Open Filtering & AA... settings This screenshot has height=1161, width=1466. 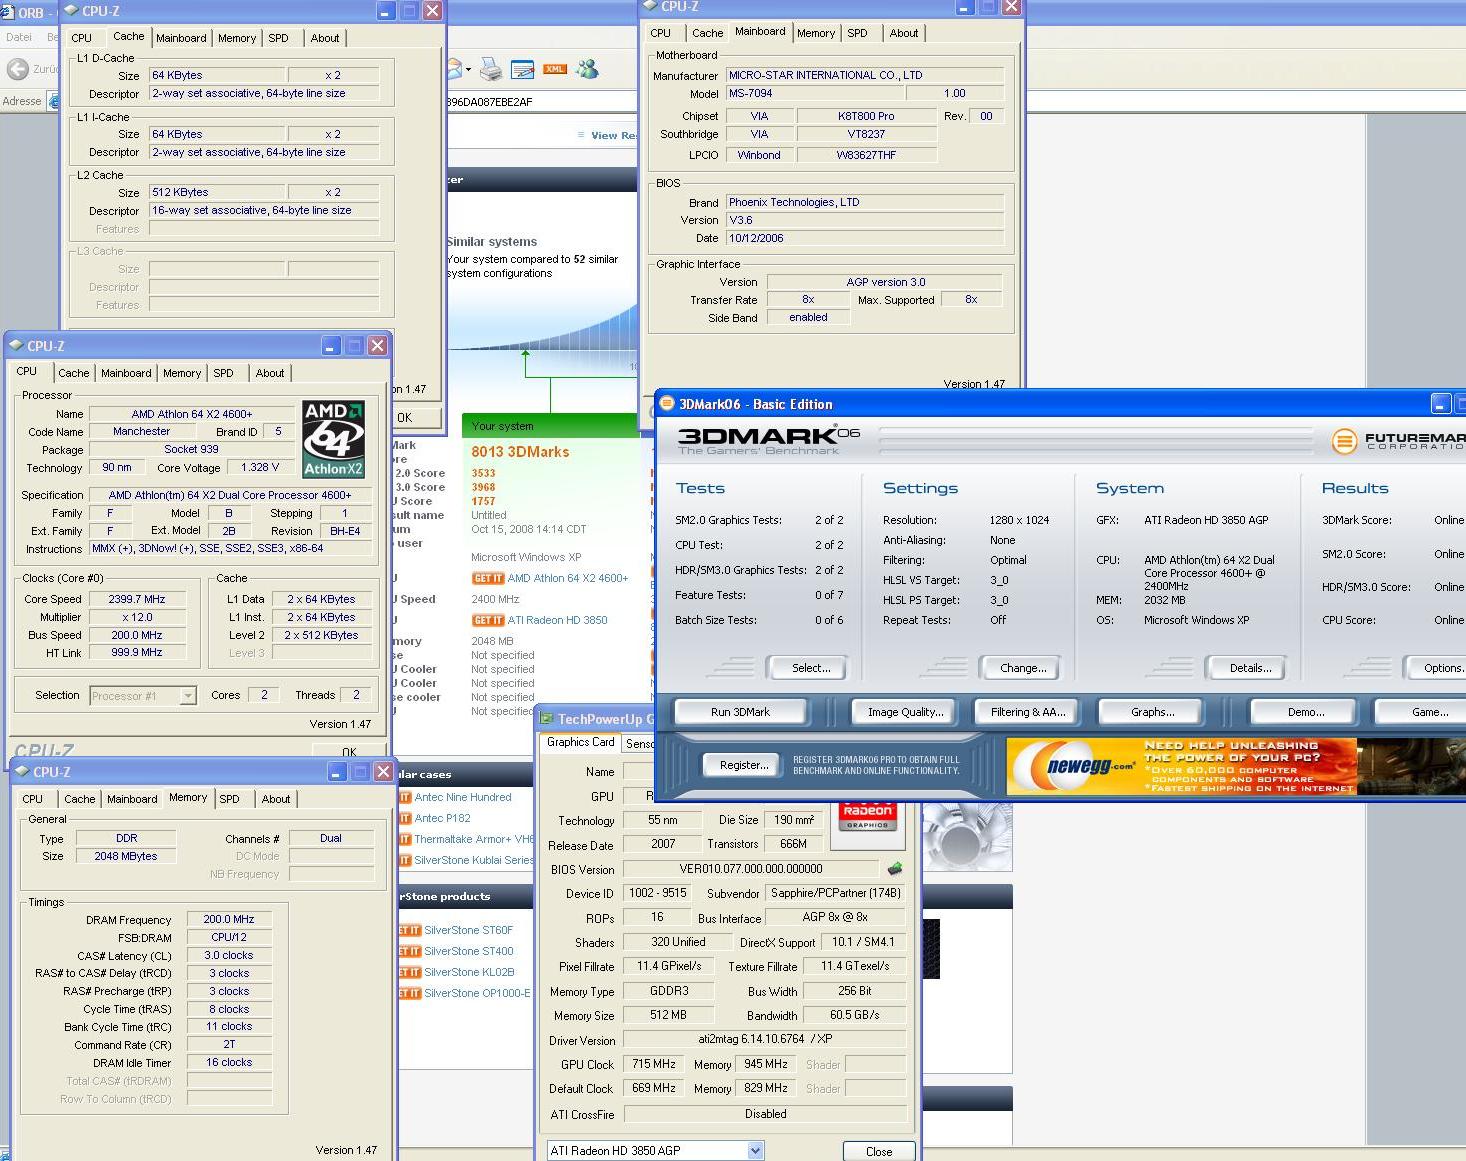[1028, 712]
